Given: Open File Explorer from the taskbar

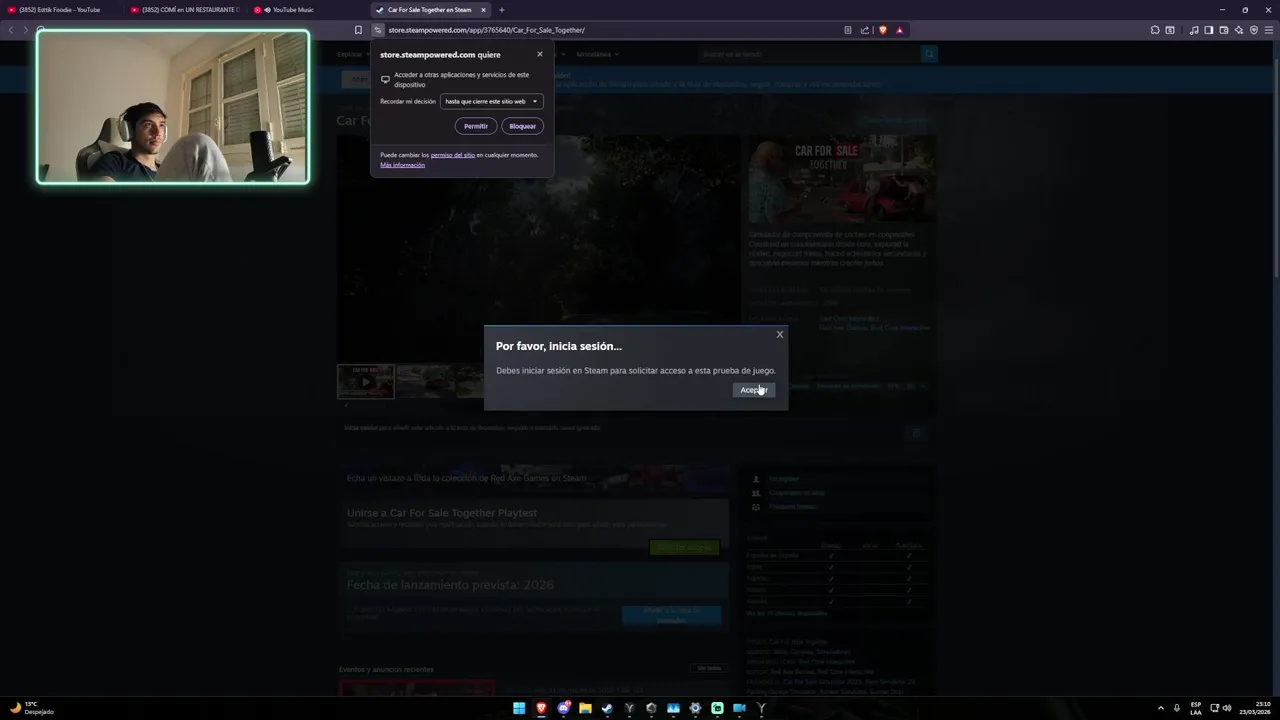Looking at the screenshot, I should (x=585, y=708).
